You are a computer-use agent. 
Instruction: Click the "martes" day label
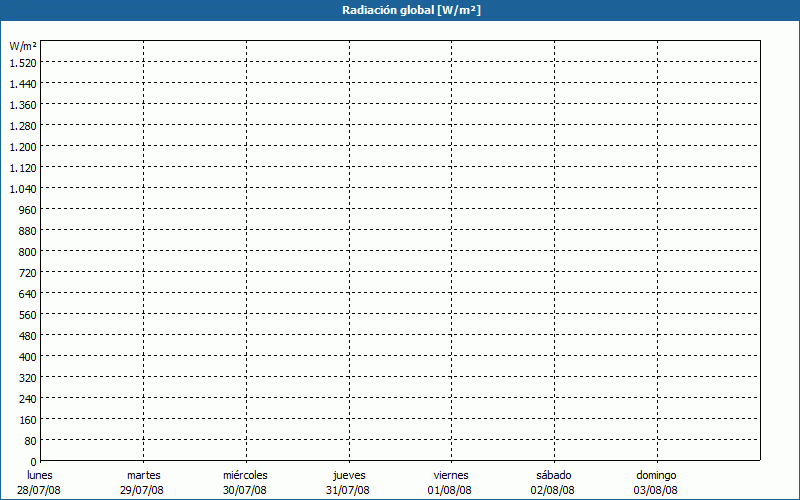[143, 475]
